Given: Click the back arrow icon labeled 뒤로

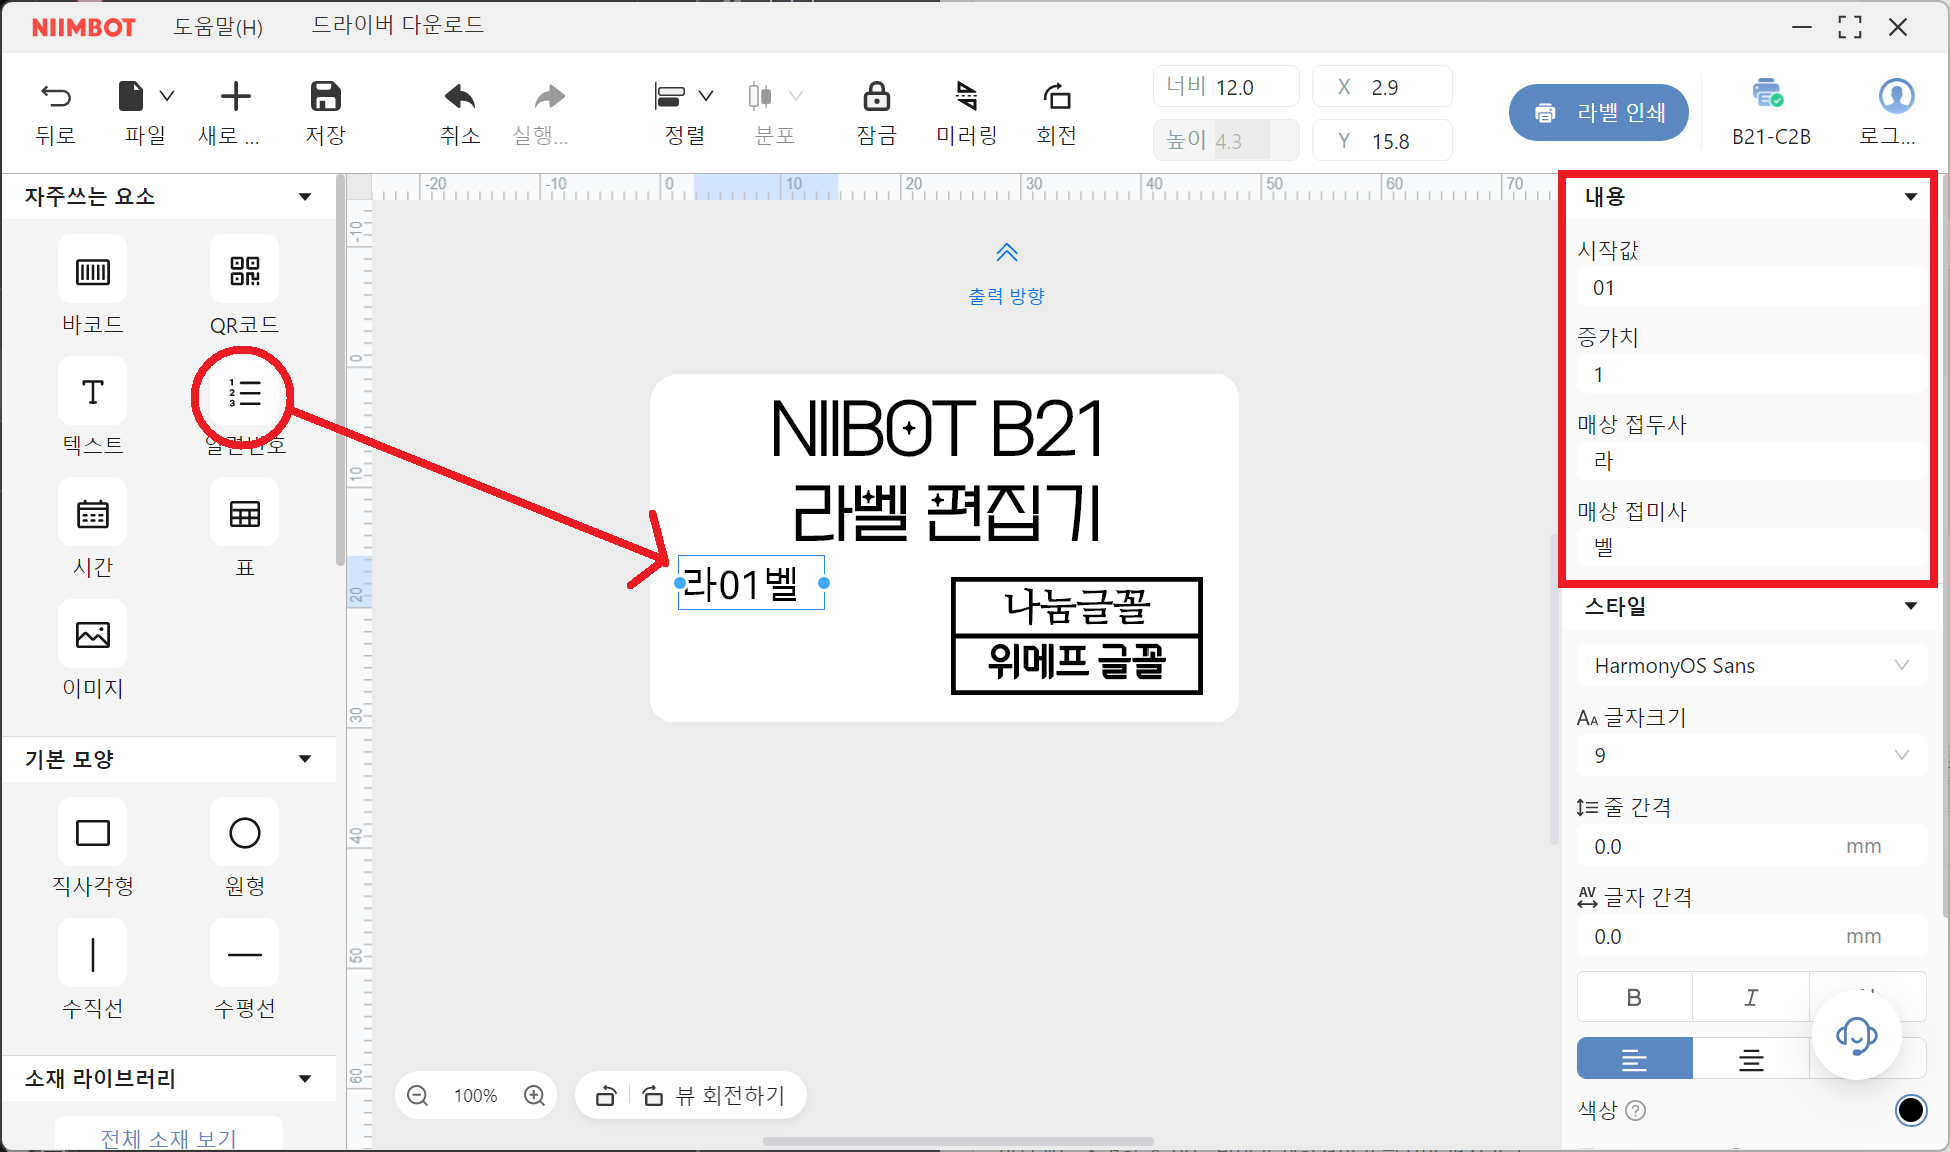Looking at the screenshot, I should (x=56, y=97).
